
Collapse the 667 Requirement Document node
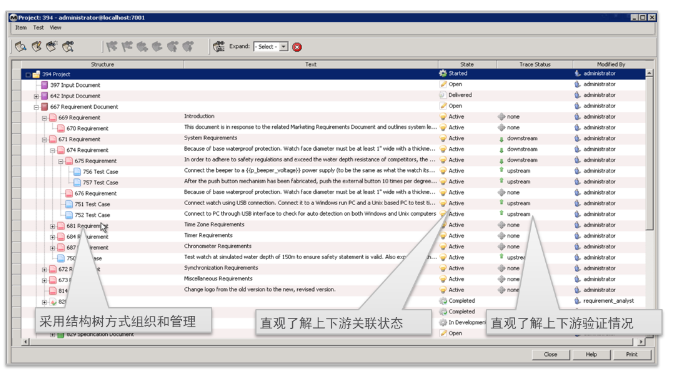pyautogui.click(x=36, y=107)
